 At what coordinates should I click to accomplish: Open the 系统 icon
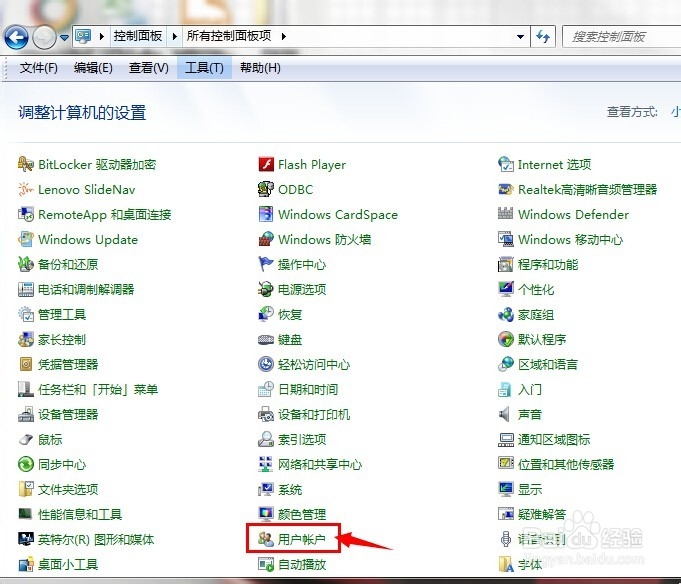pos(266,489)
